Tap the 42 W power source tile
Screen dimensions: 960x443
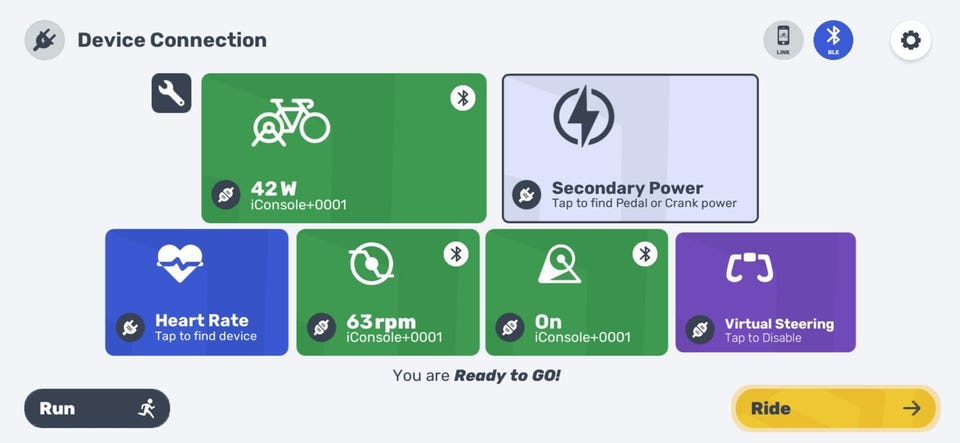(344, 148)
